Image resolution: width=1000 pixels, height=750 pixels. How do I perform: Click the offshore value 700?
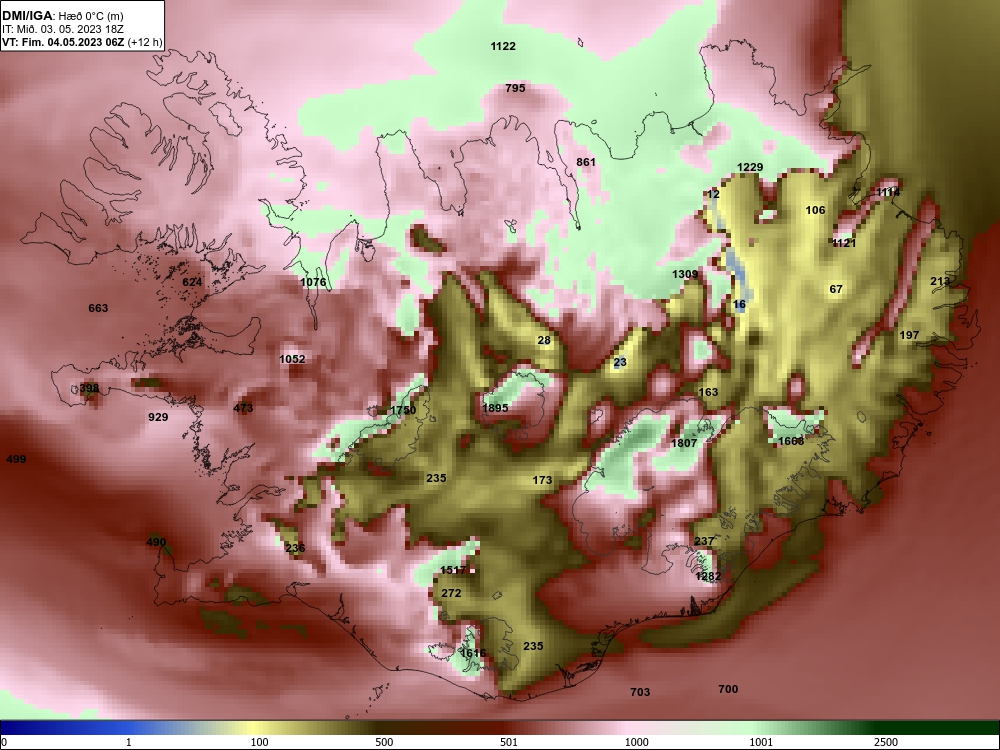point(728,689)
